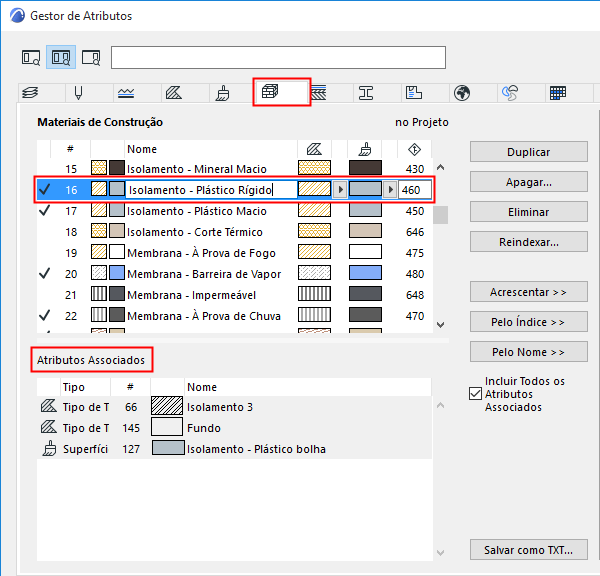Sort materials by # index column
Screen dimensions: 600x576
coord(70,149)
